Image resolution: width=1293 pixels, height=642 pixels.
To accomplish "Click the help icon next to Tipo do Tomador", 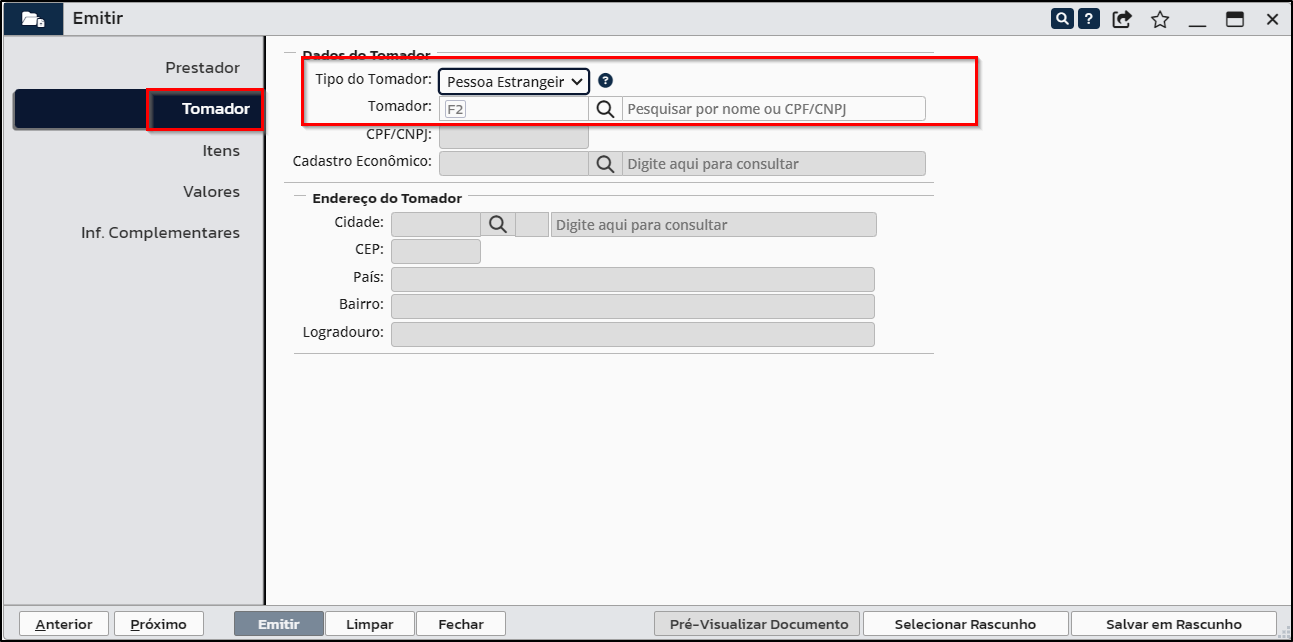I will [605, 81].
